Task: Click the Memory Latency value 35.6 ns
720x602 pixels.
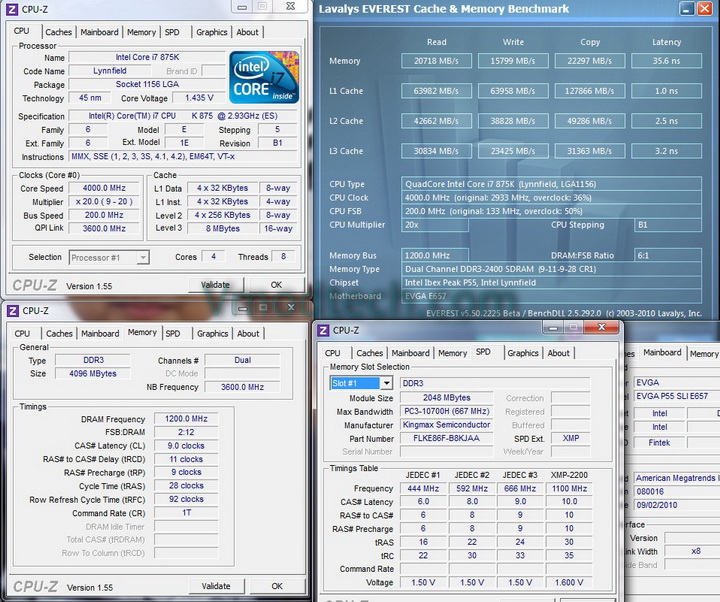Action: (x=666, y=61)
